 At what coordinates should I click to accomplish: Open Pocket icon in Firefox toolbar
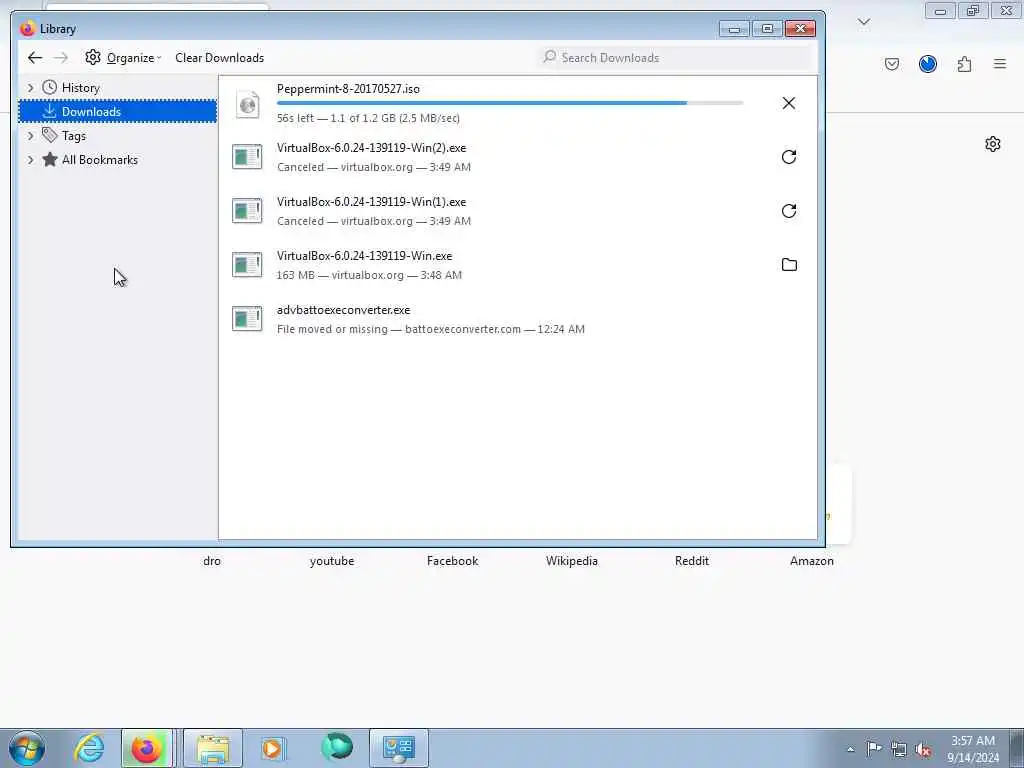[892, 64]
